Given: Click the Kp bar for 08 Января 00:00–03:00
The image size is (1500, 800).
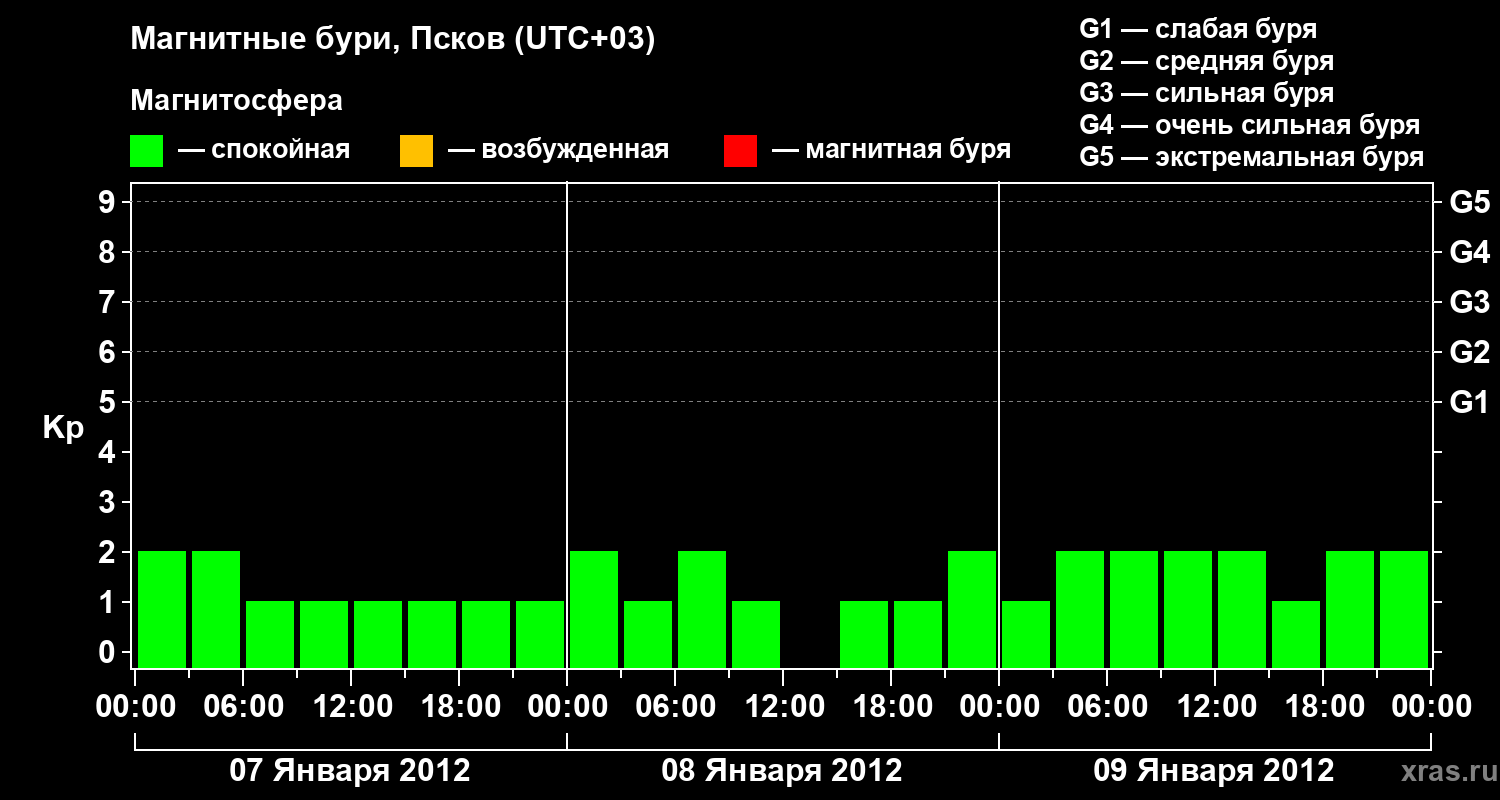Looking at the screenshot, I should pos(594,609).
